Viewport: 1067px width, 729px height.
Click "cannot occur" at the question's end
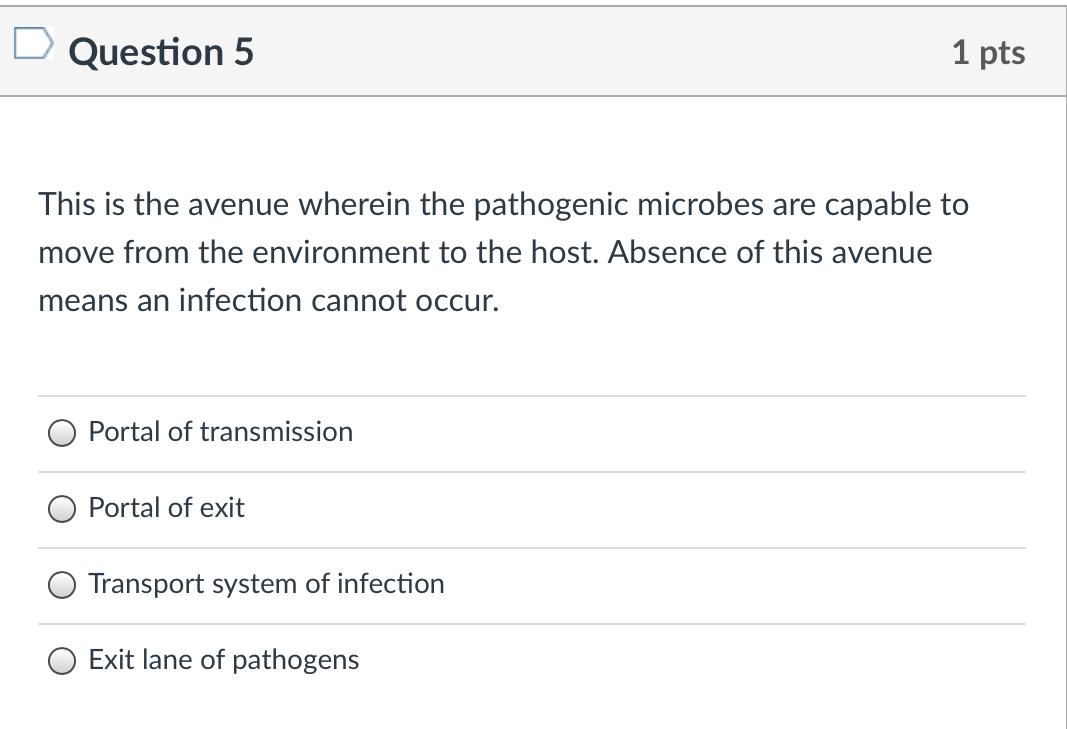(404, 300)
